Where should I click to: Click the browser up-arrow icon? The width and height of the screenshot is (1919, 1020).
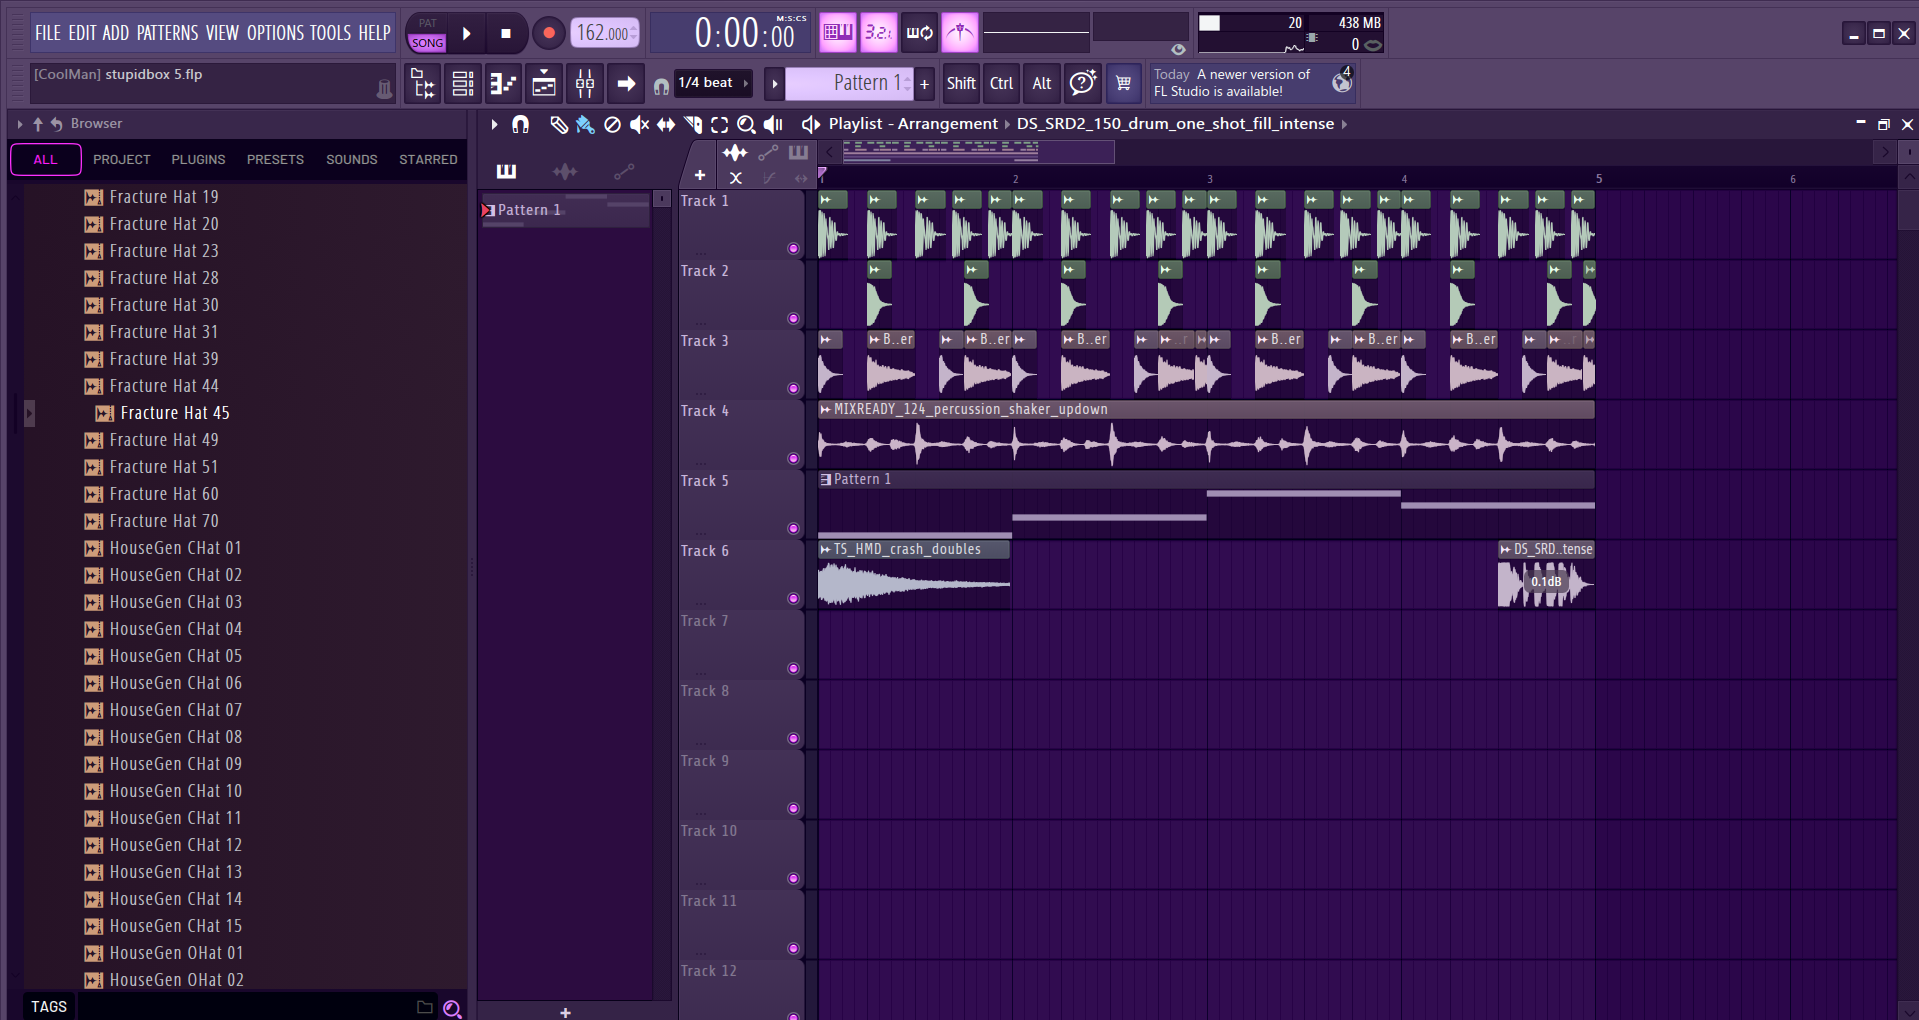pos(38,124)
